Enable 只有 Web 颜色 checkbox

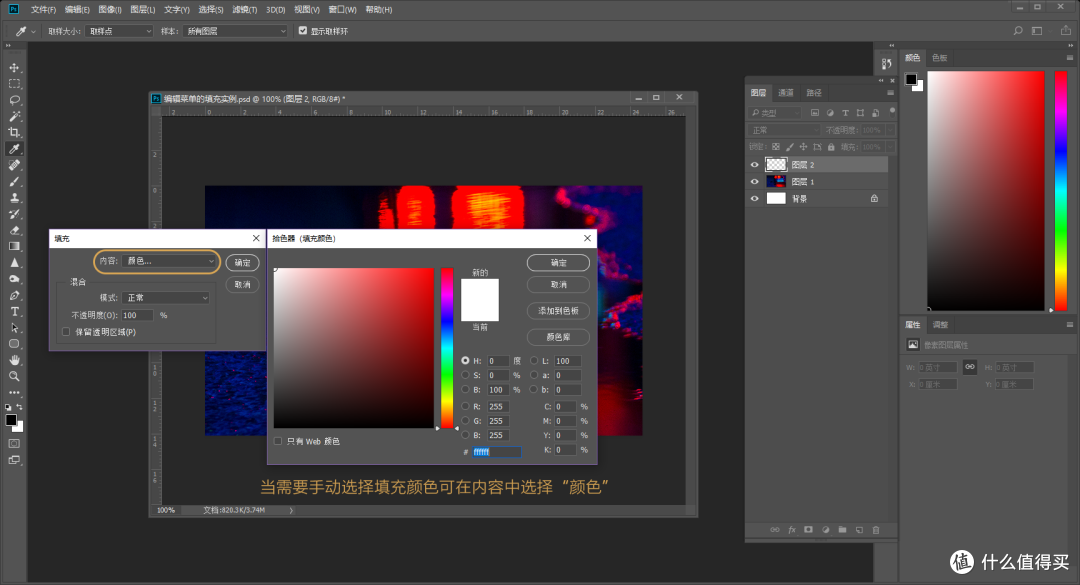279,440
